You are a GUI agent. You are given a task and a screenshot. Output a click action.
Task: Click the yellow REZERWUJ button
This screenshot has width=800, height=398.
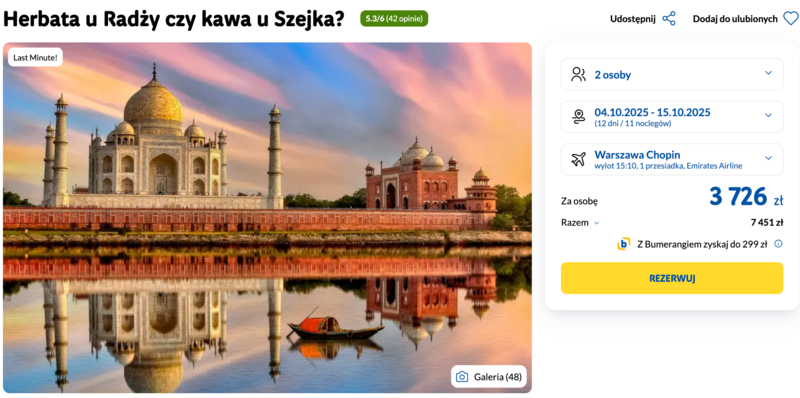[672, 278]
